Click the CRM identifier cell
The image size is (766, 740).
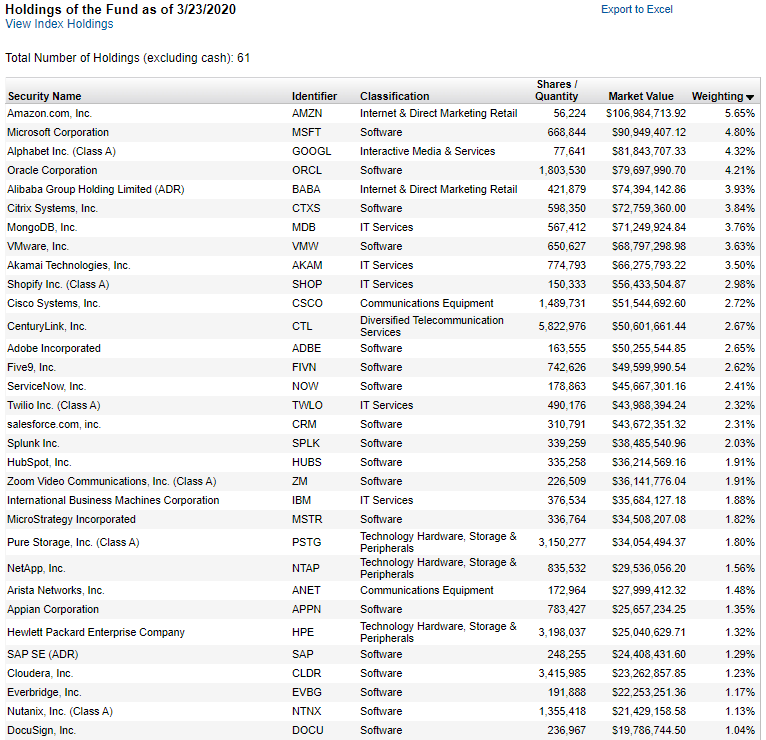coord(304,425)
